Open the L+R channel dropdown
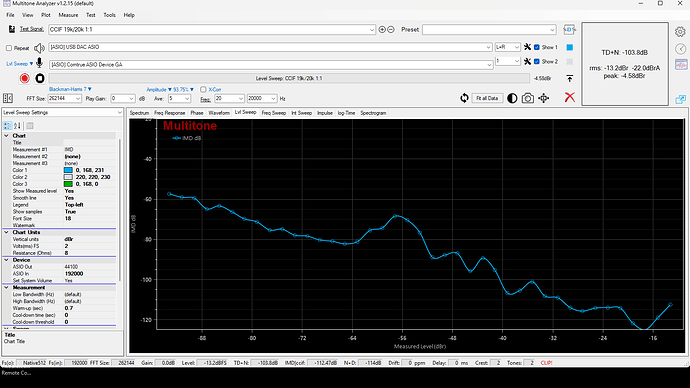Image resolution: width=690 pixels, height=388 pixels. coord(517,47)
